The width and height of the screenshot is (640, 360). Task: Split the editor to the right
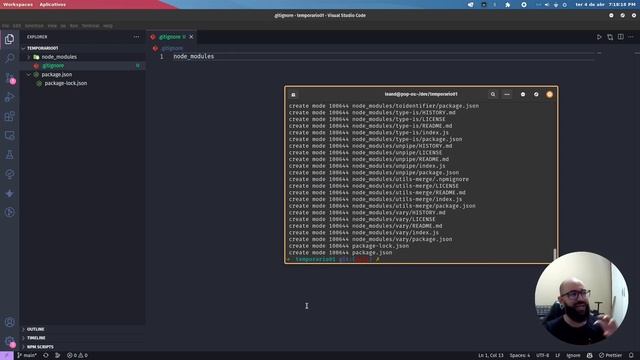coord(620,37)
